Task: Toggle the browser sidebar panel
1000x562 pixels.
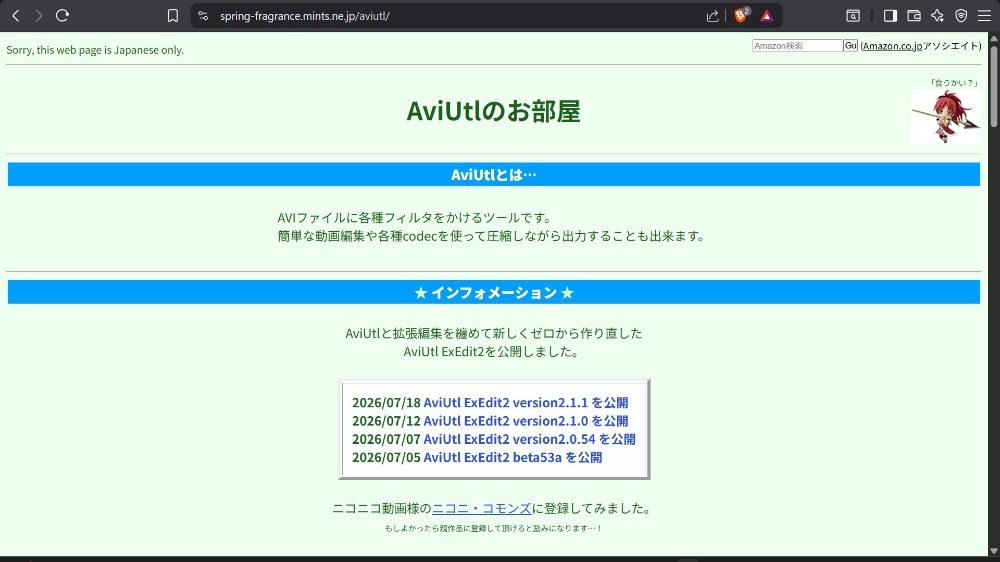Action: click(x=890, y=16)
